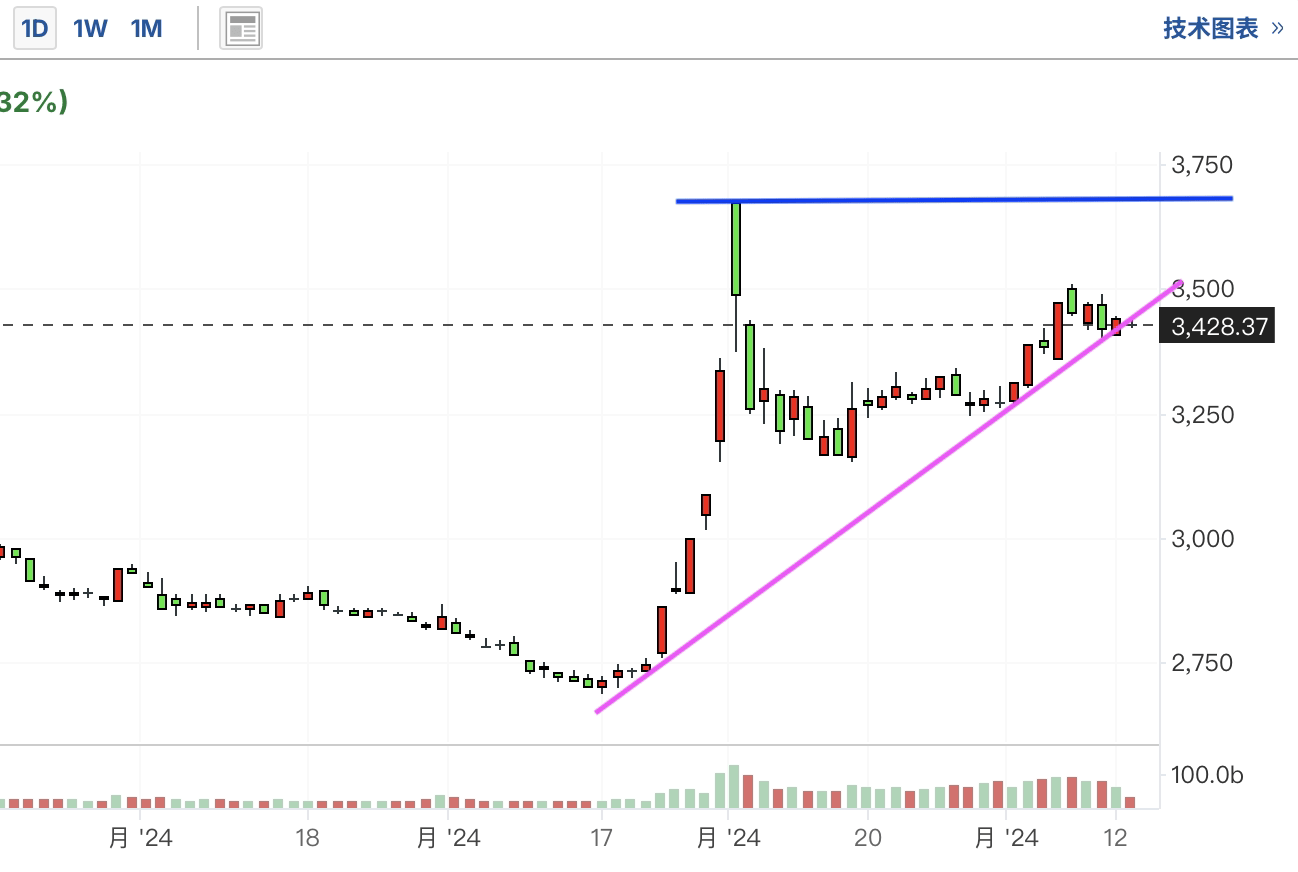Click the 2,750 price axis label
The height and width of the screenshot is (872, 1298).
(1204, 663)
